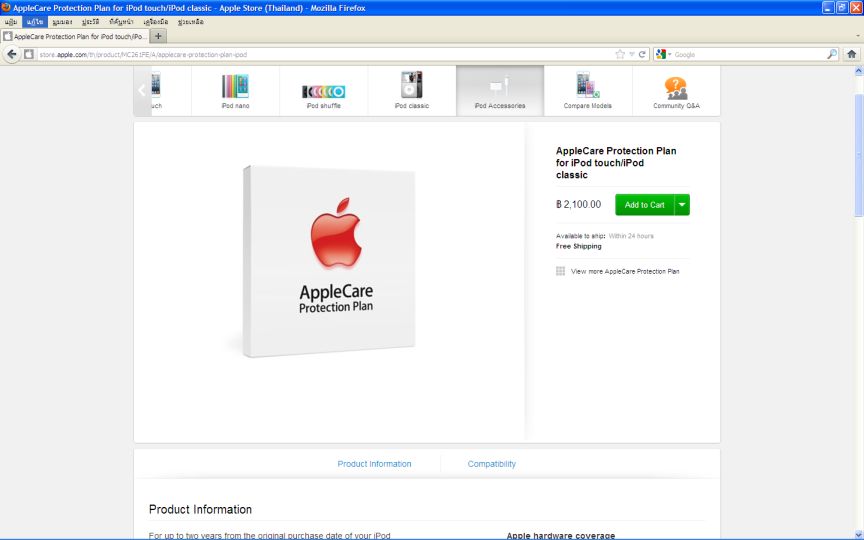Switch to the Compatibility tab
This screenshot has width=864, height=540.
pos(491,464)
